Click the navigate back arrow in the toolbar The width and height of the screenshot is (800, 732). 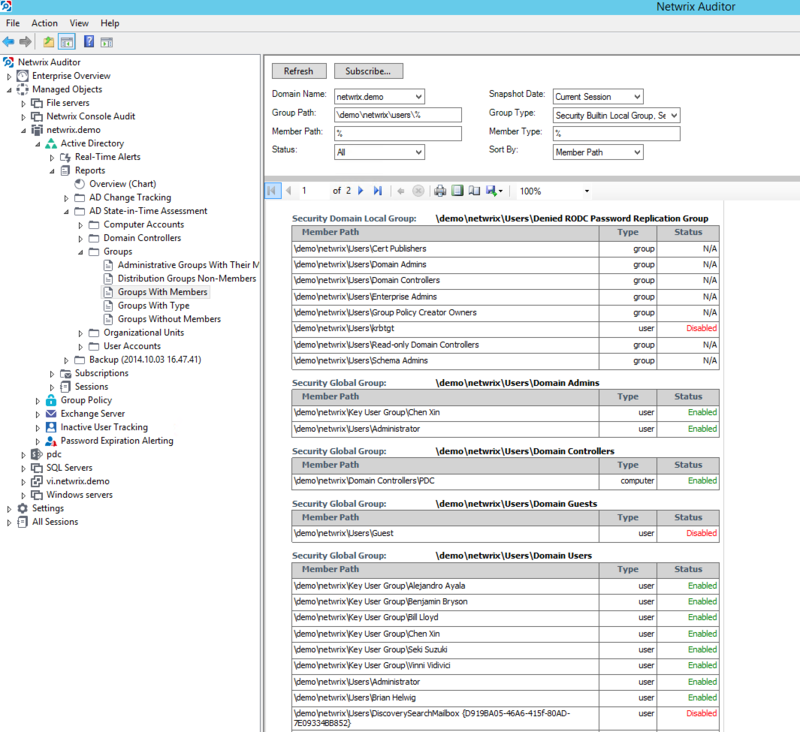click(x=9, y=40)
